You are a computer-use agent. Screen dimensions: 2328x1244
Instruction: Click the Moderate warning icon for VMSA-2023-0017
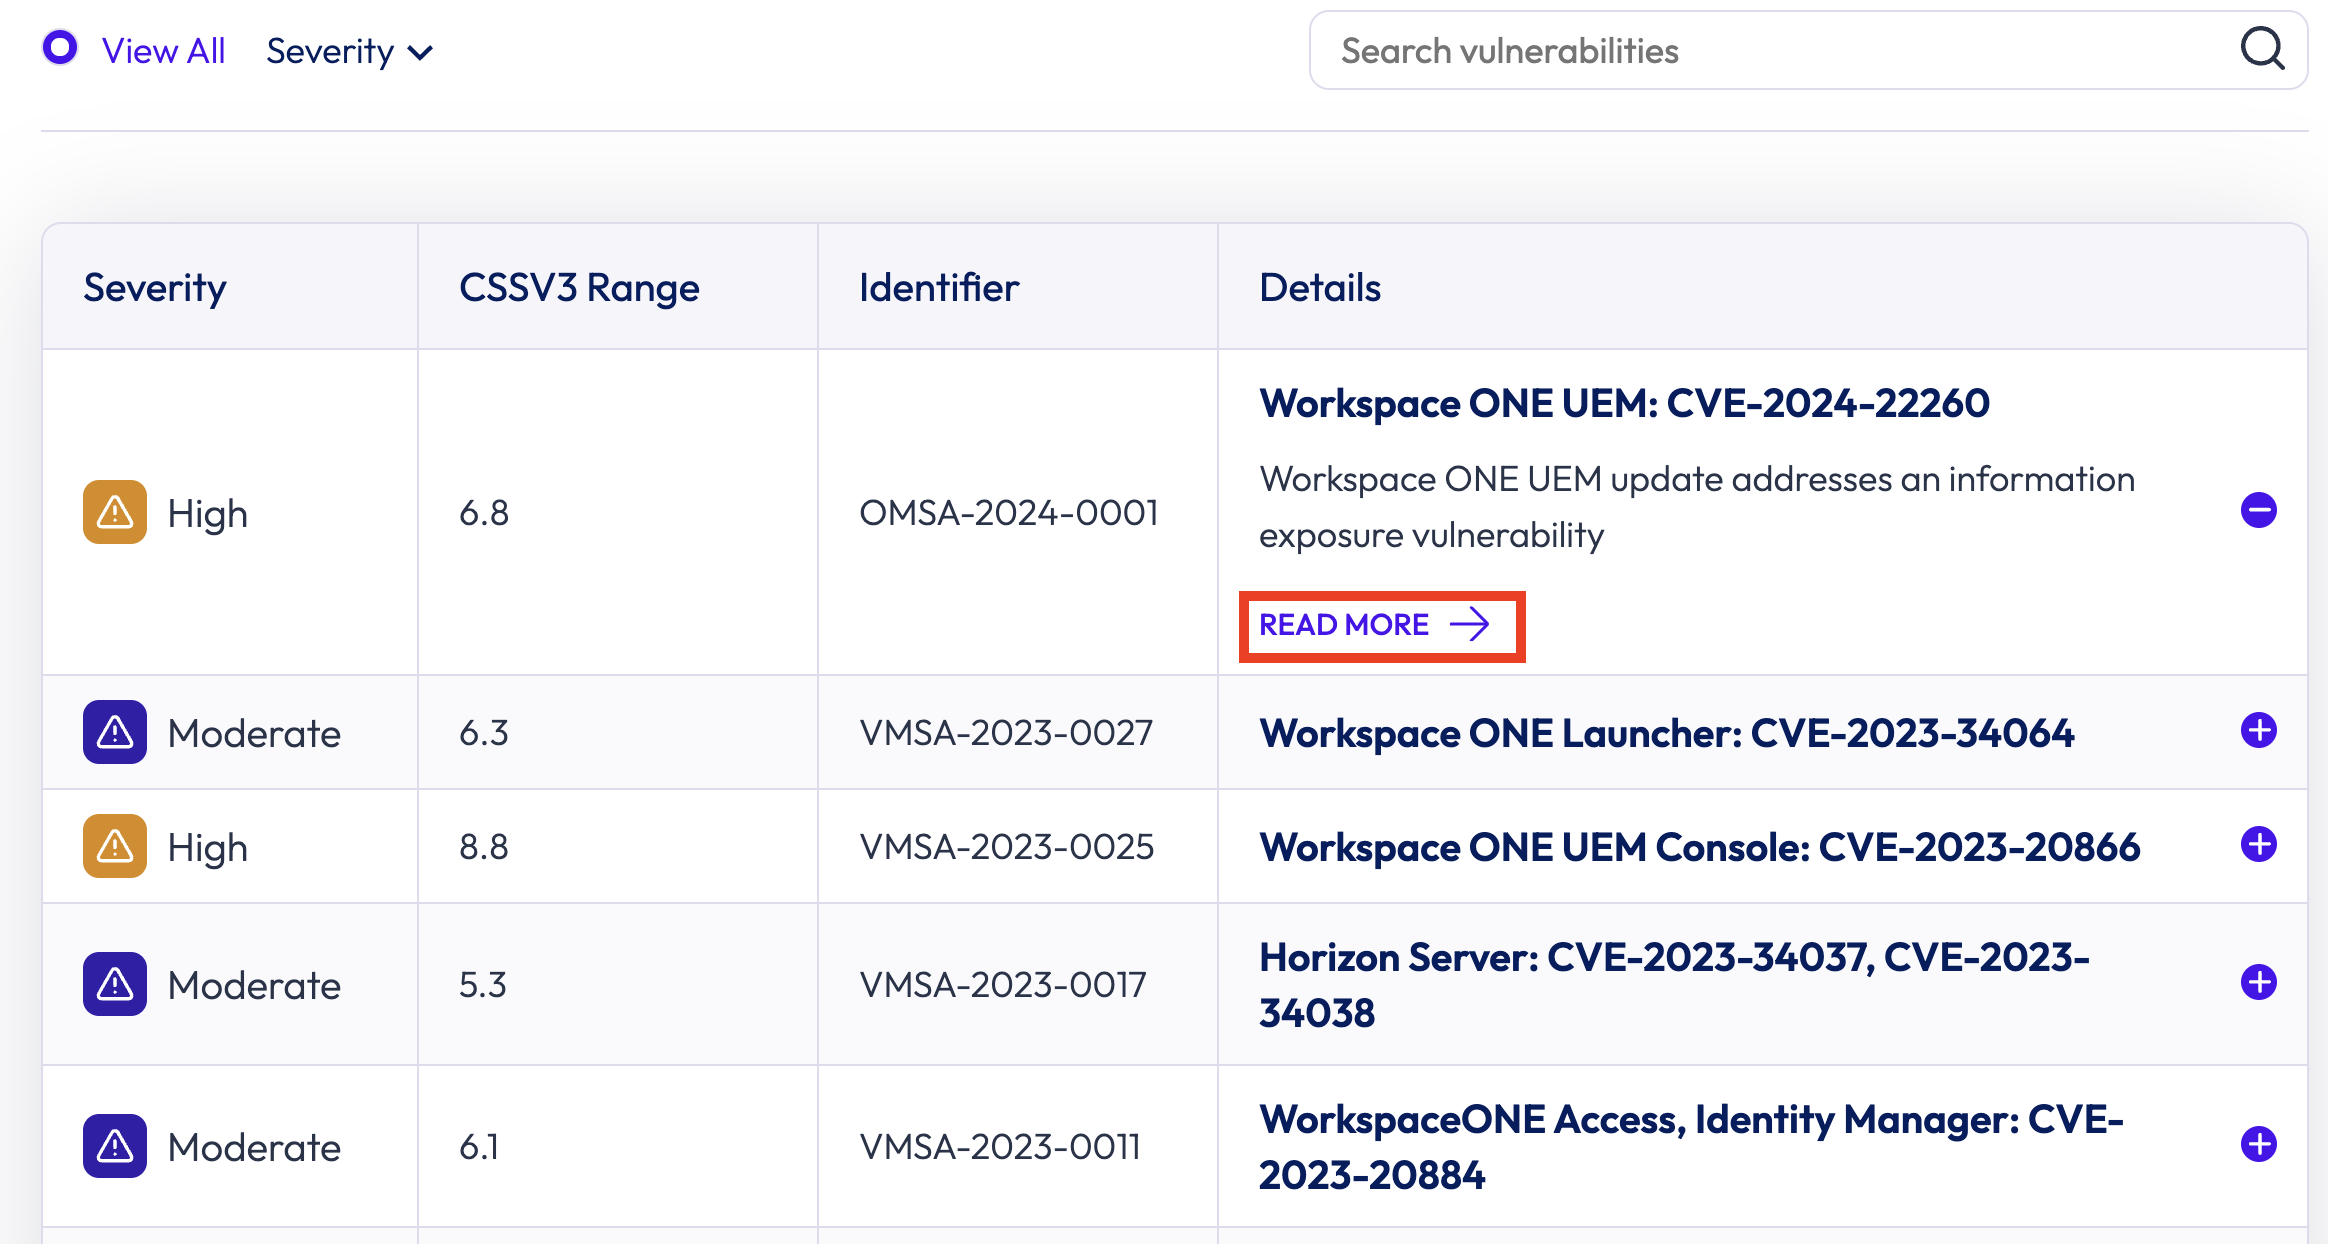[115, 984]
